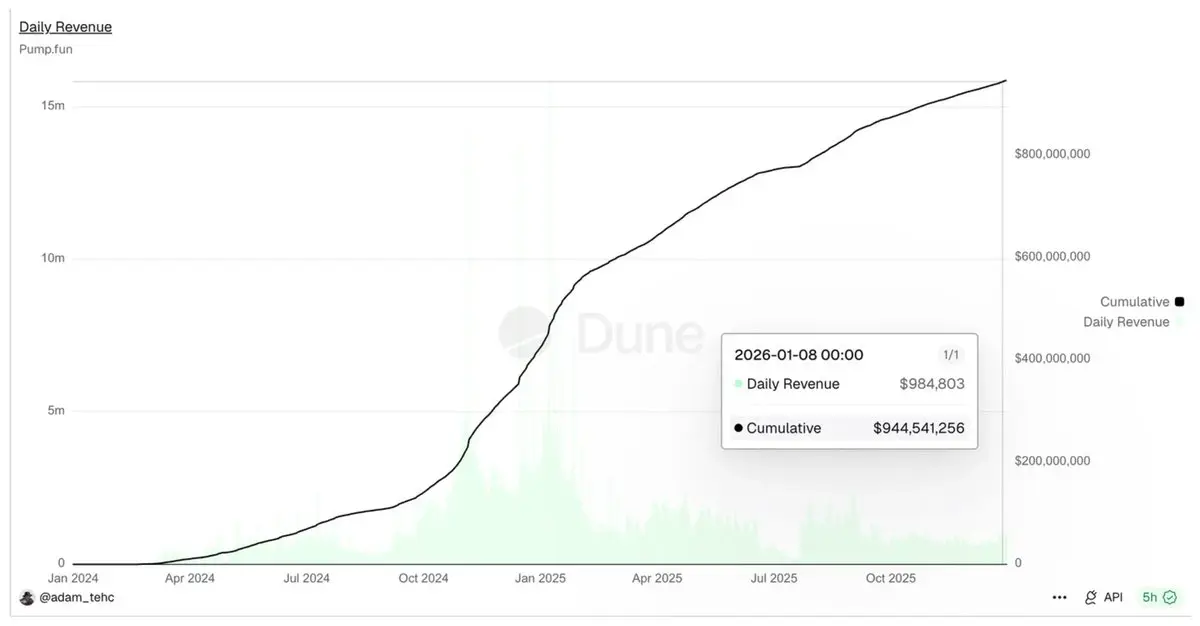Select the $944,541,256 cumulative value in tooltip
This screenshot has height=626, width=1200.
(918, 428)
